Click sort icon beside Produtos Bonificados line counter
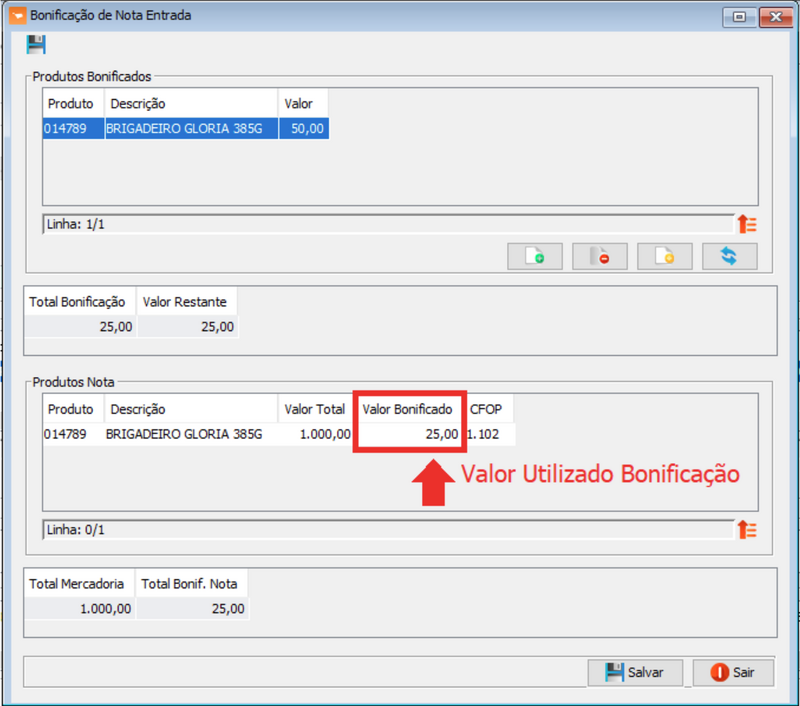 click(747, 224)
